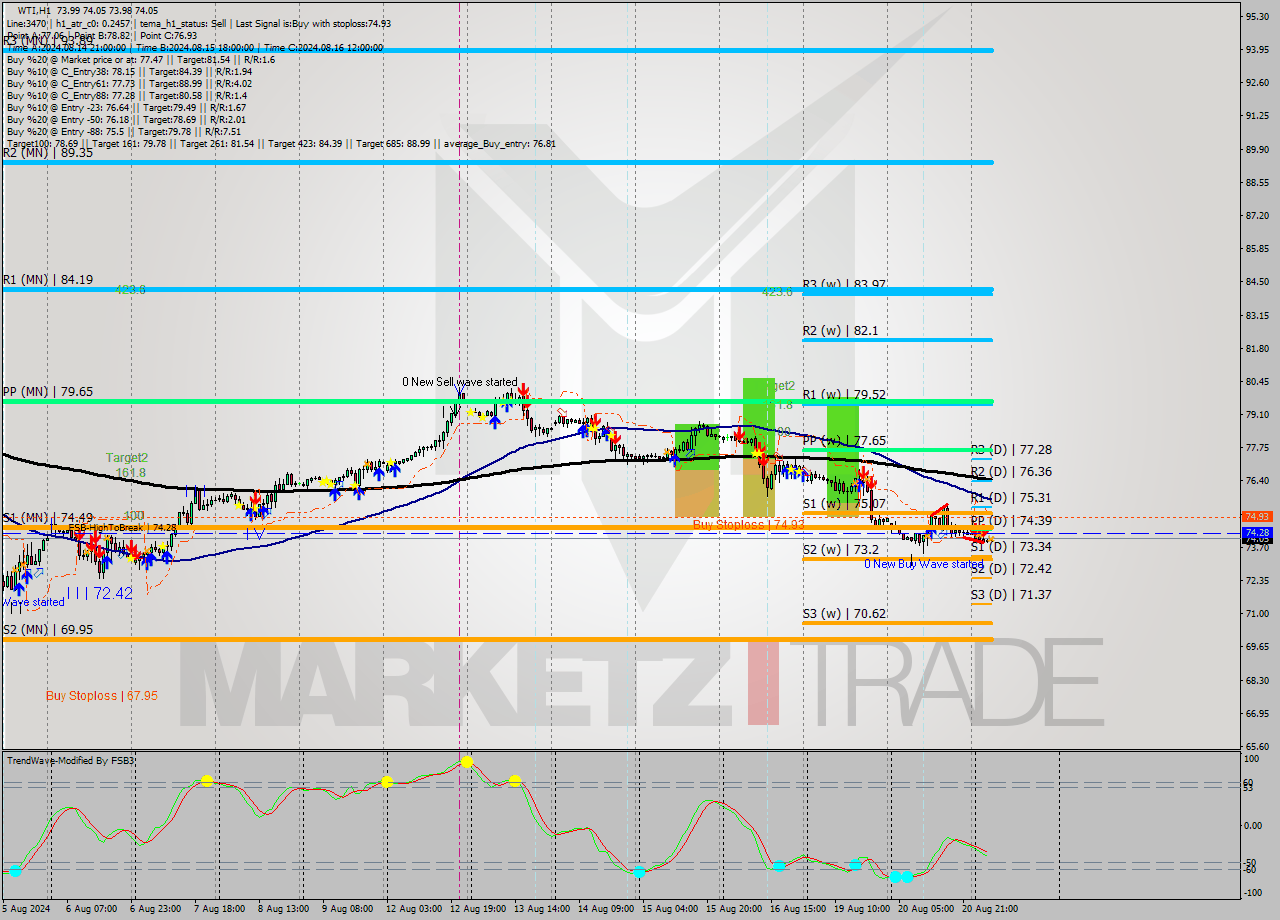1280x920 pixels.
Task: Click the R1 (w) | 79.52 weekly label
Action: point(844,394)
